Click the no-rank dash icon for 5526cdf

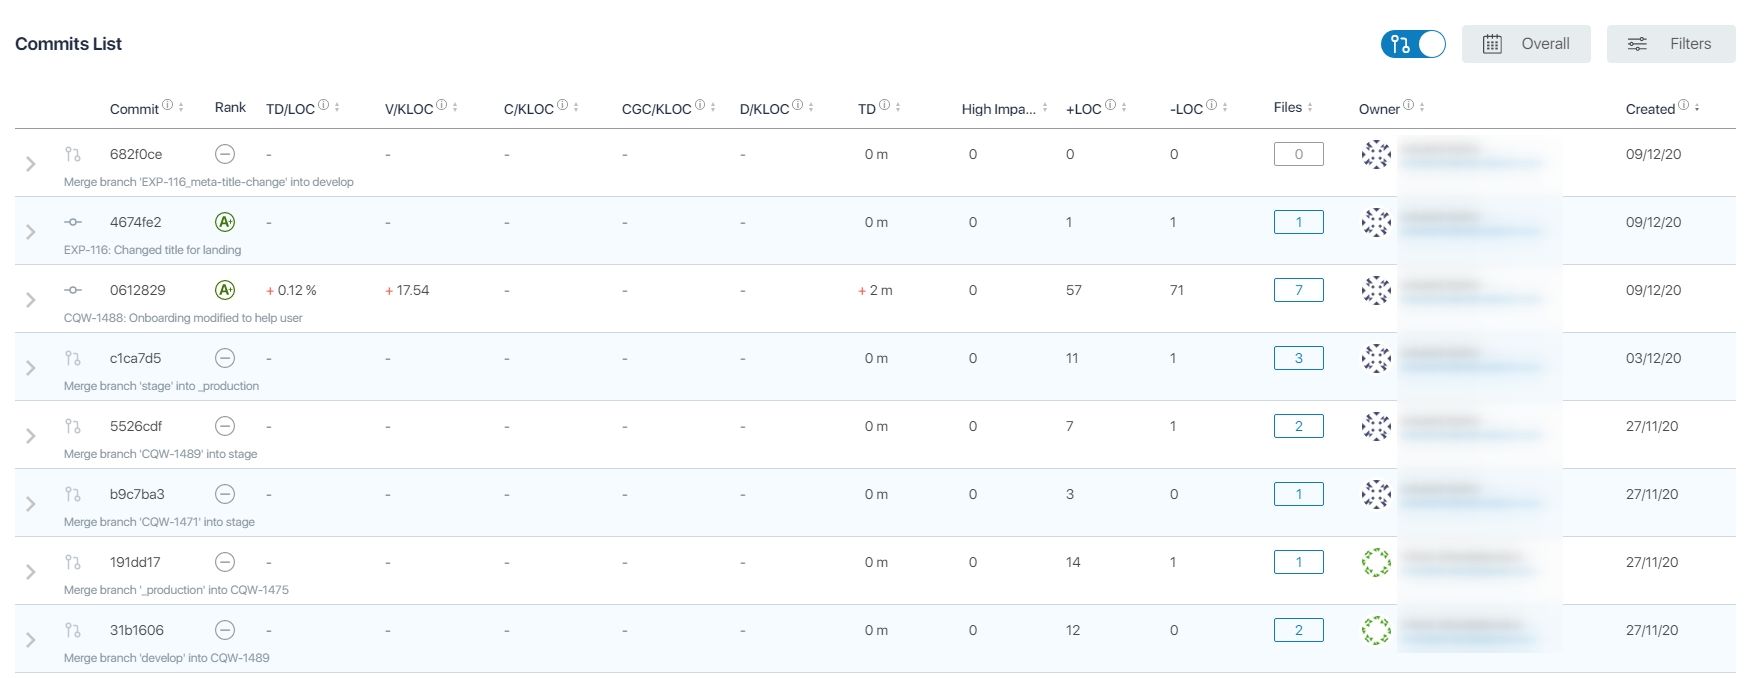(225, 426)
